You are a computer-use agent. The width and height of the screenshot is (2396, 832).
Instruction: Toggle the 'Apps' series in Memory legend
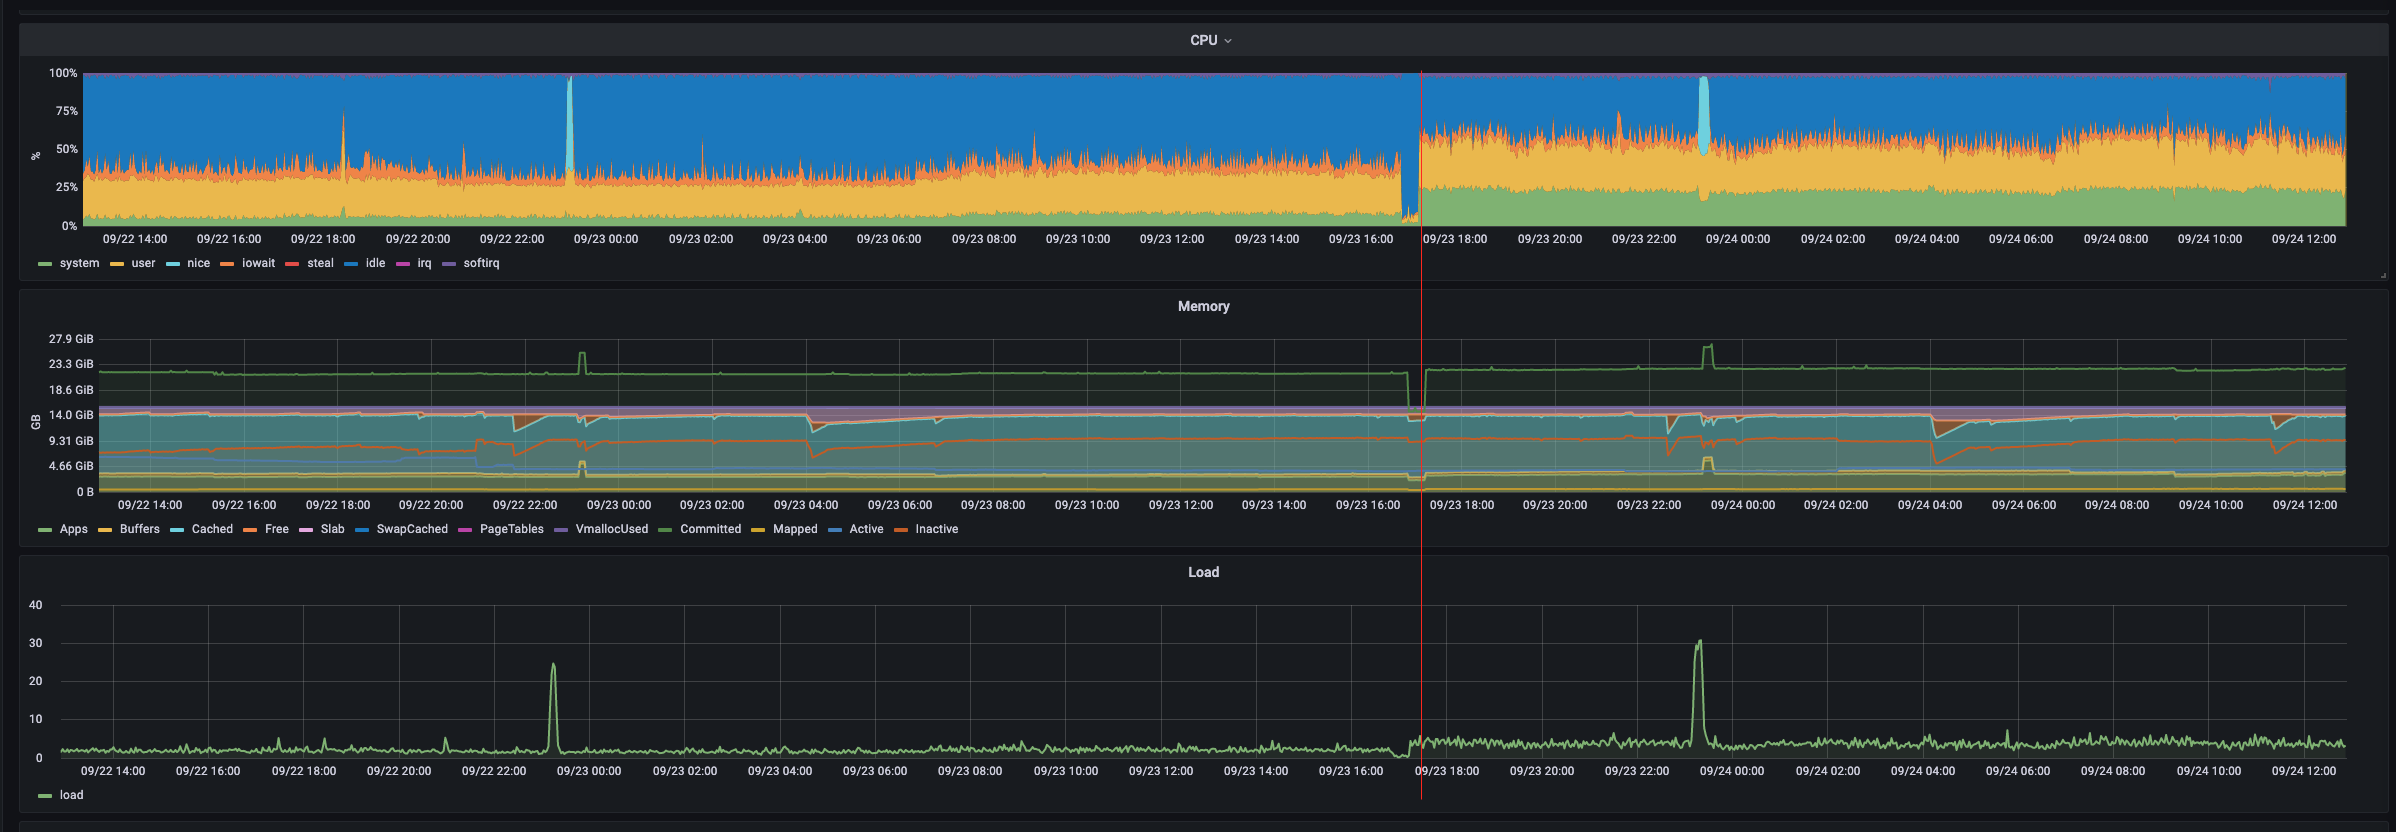(73, 529)
